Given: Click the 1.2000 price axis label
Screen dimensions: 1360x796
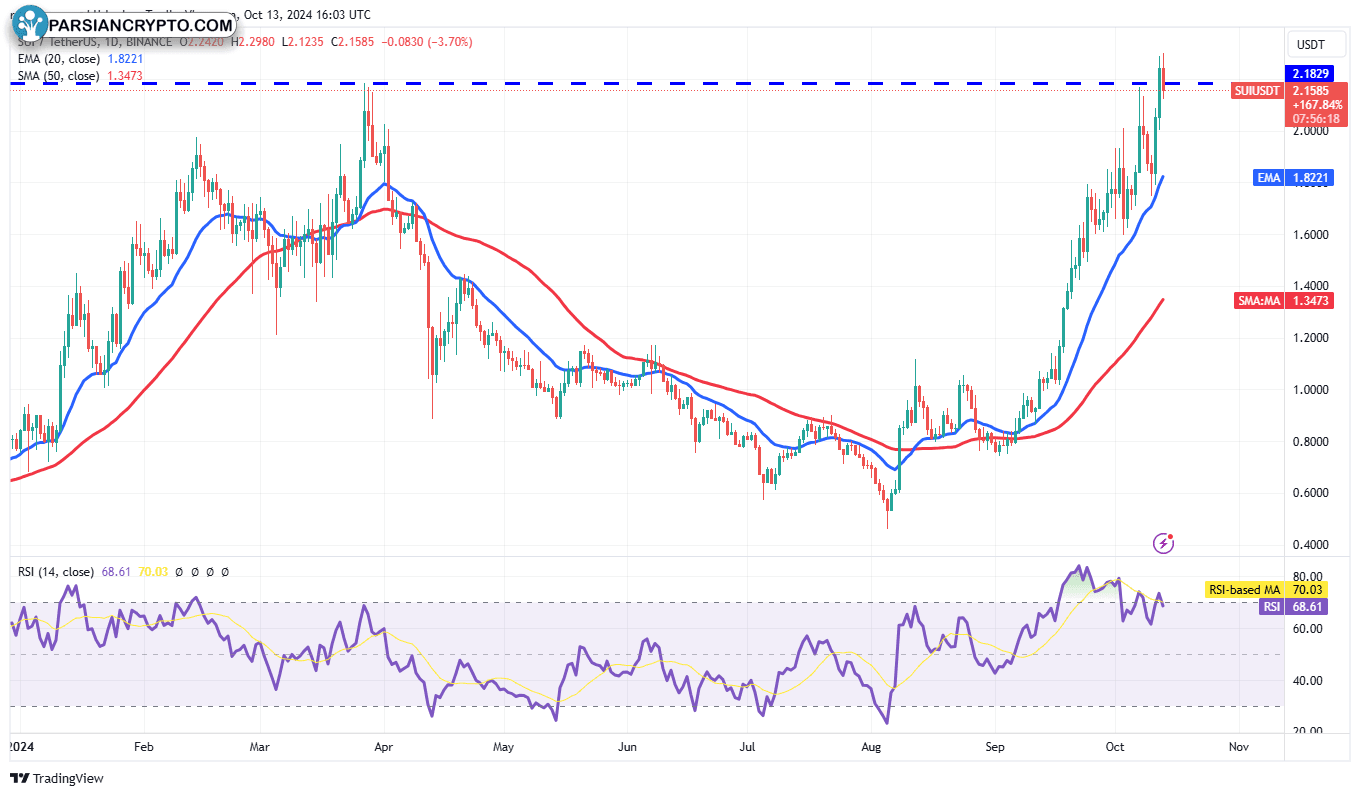Looking at the screenshot, I should 1310,338.
